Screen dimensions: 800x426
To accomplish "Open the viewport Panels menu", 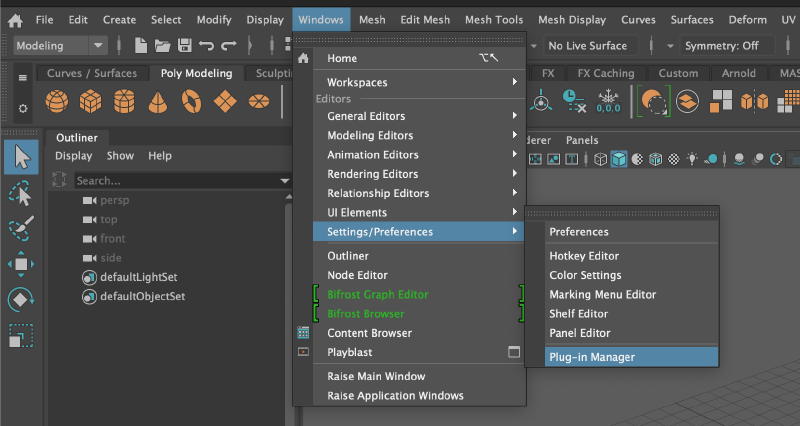I will pyautogui.click(x=582, y=140).
